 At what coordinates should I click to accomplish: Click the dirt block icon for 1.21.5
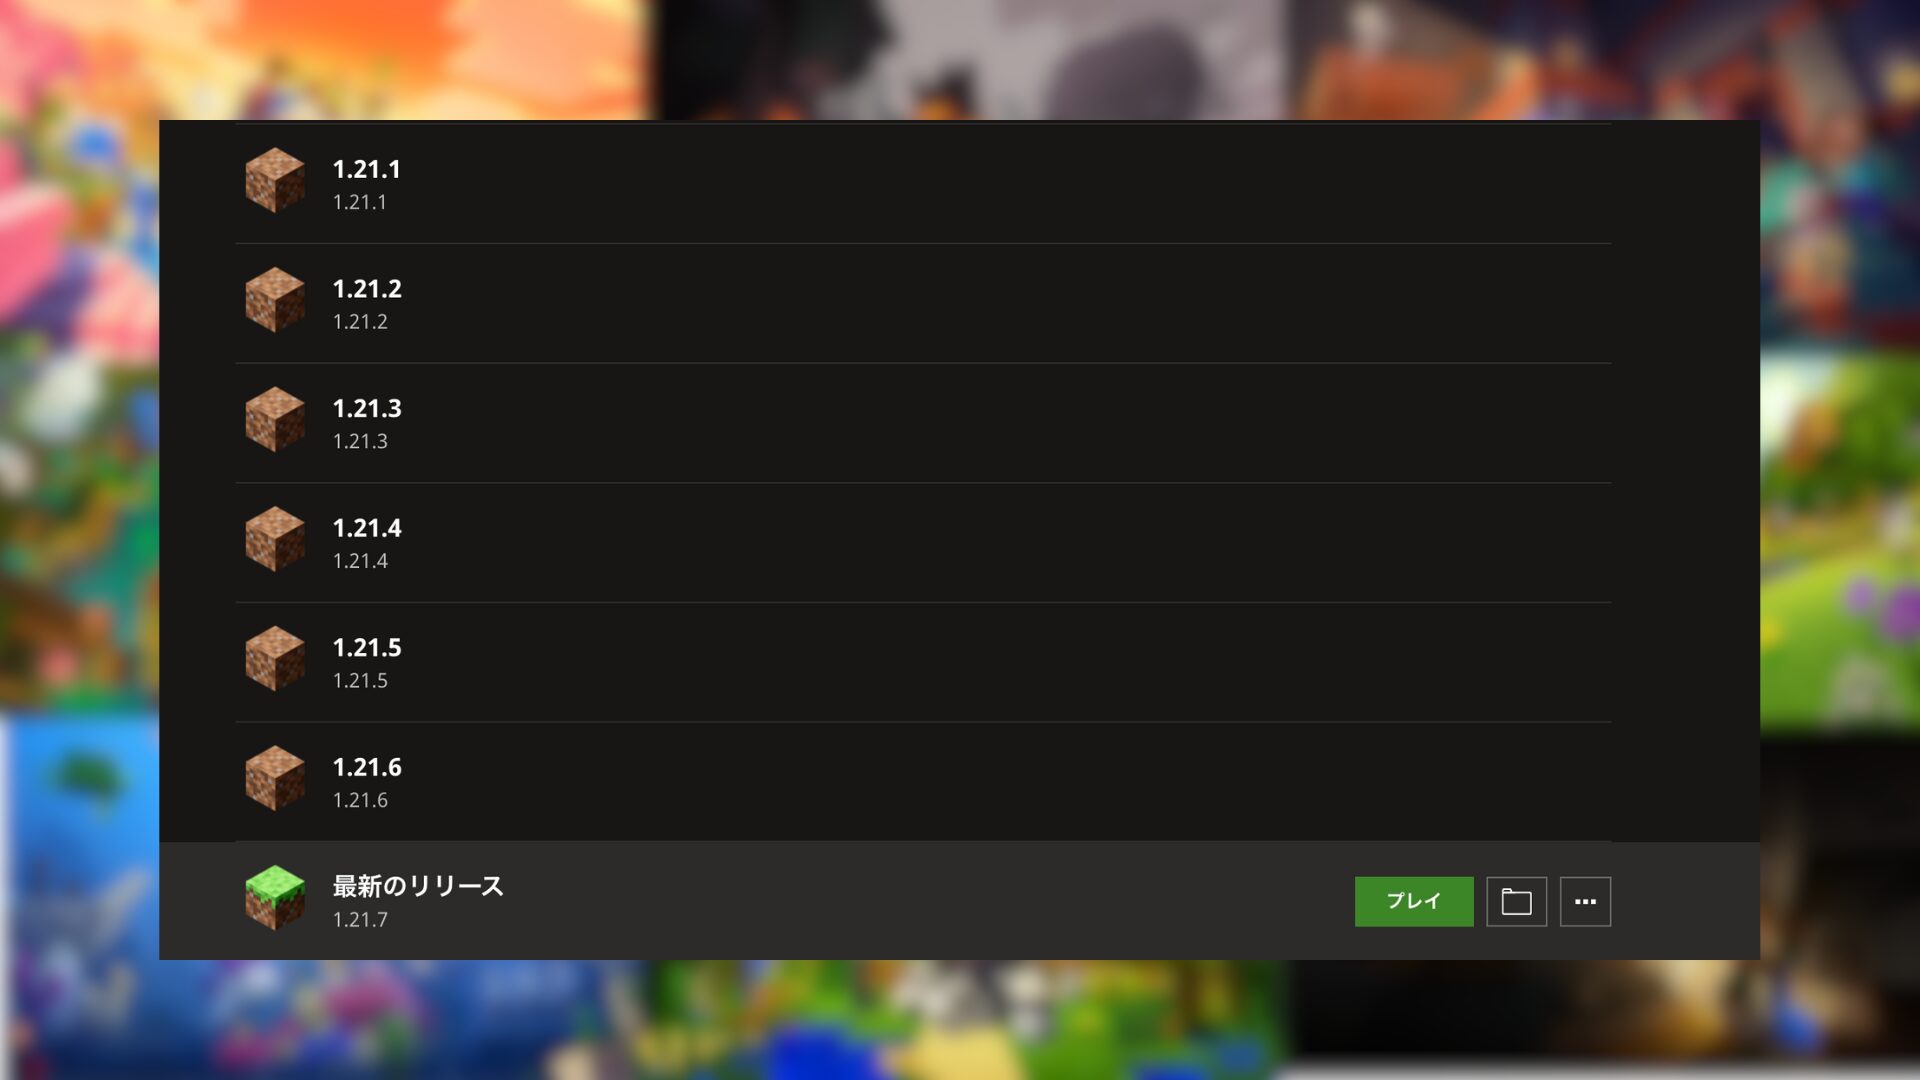(275, 659)
